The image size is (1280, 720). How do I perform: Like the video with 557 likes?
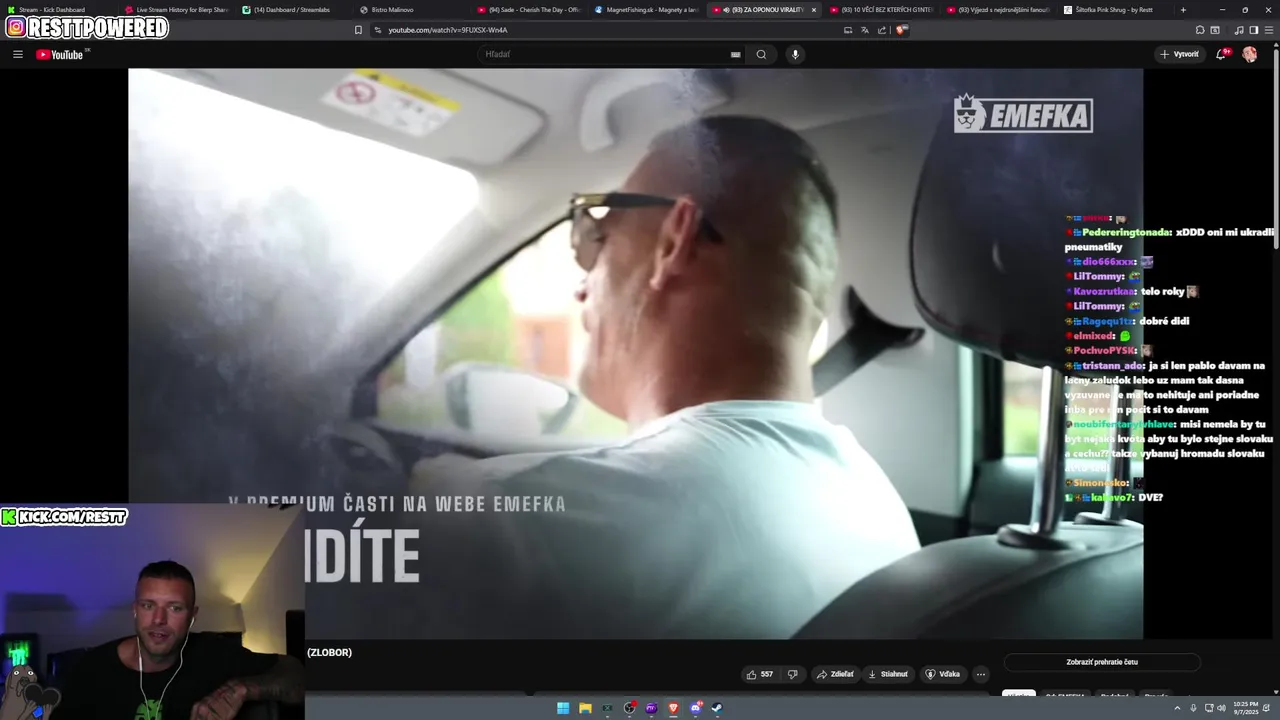coord(760,674)
